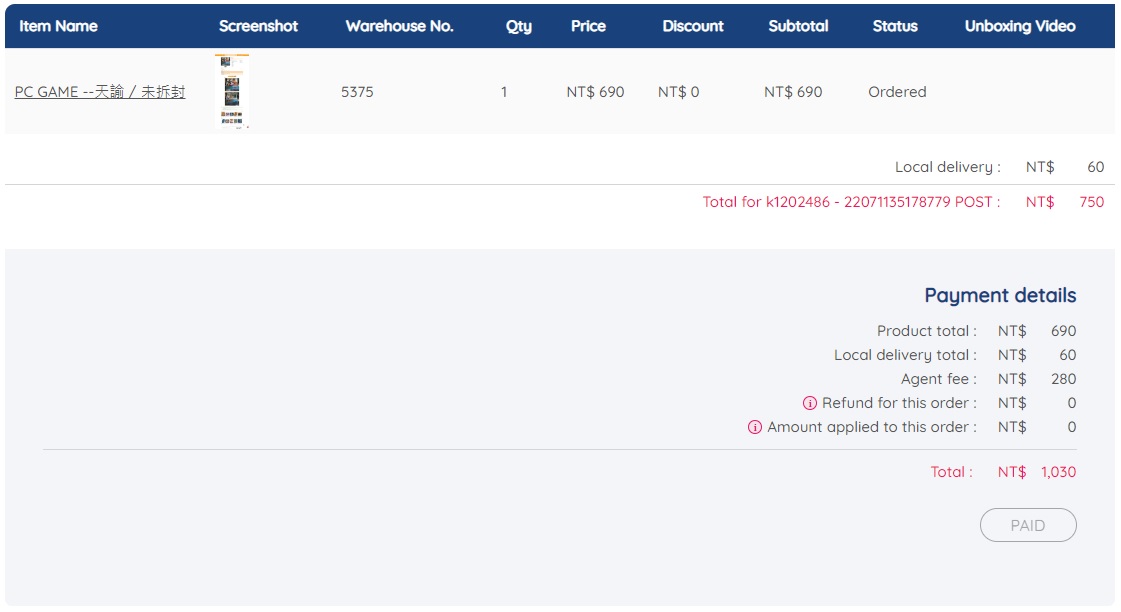Click the Price column header
The image size is (1121, 612).
(x=588, y=26)
